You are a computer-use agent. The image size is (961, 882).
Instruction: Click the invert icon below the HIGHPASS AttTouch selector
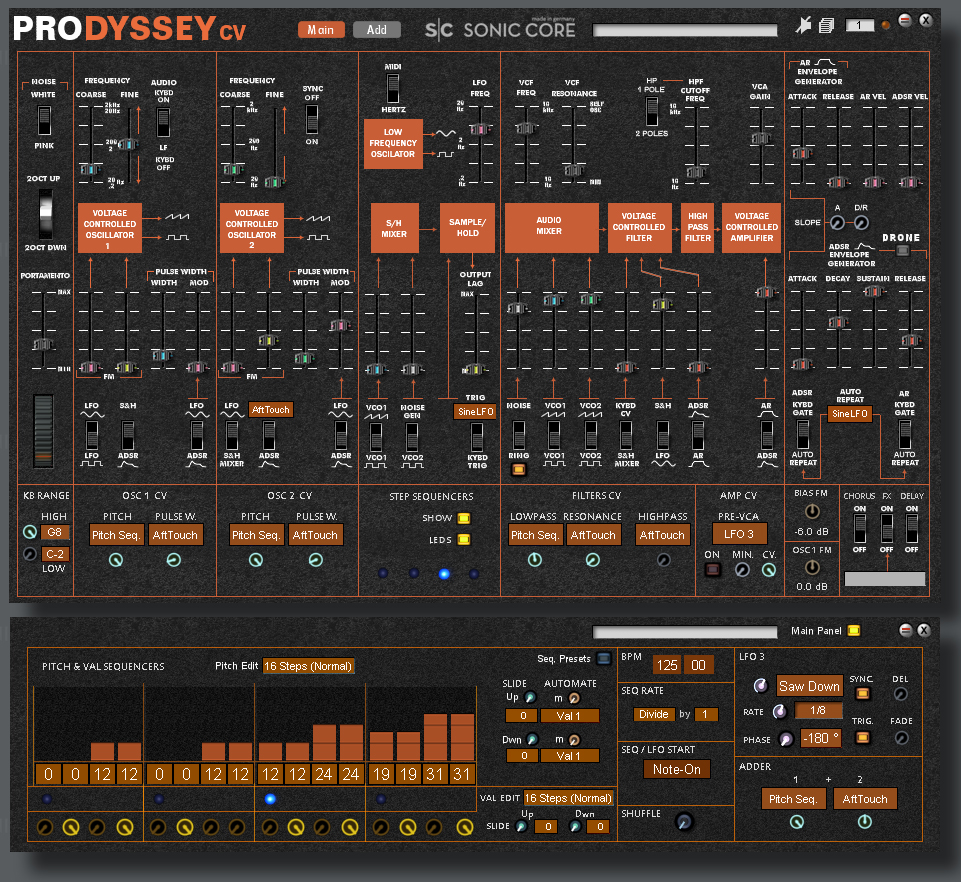click(x=663, y=560)
